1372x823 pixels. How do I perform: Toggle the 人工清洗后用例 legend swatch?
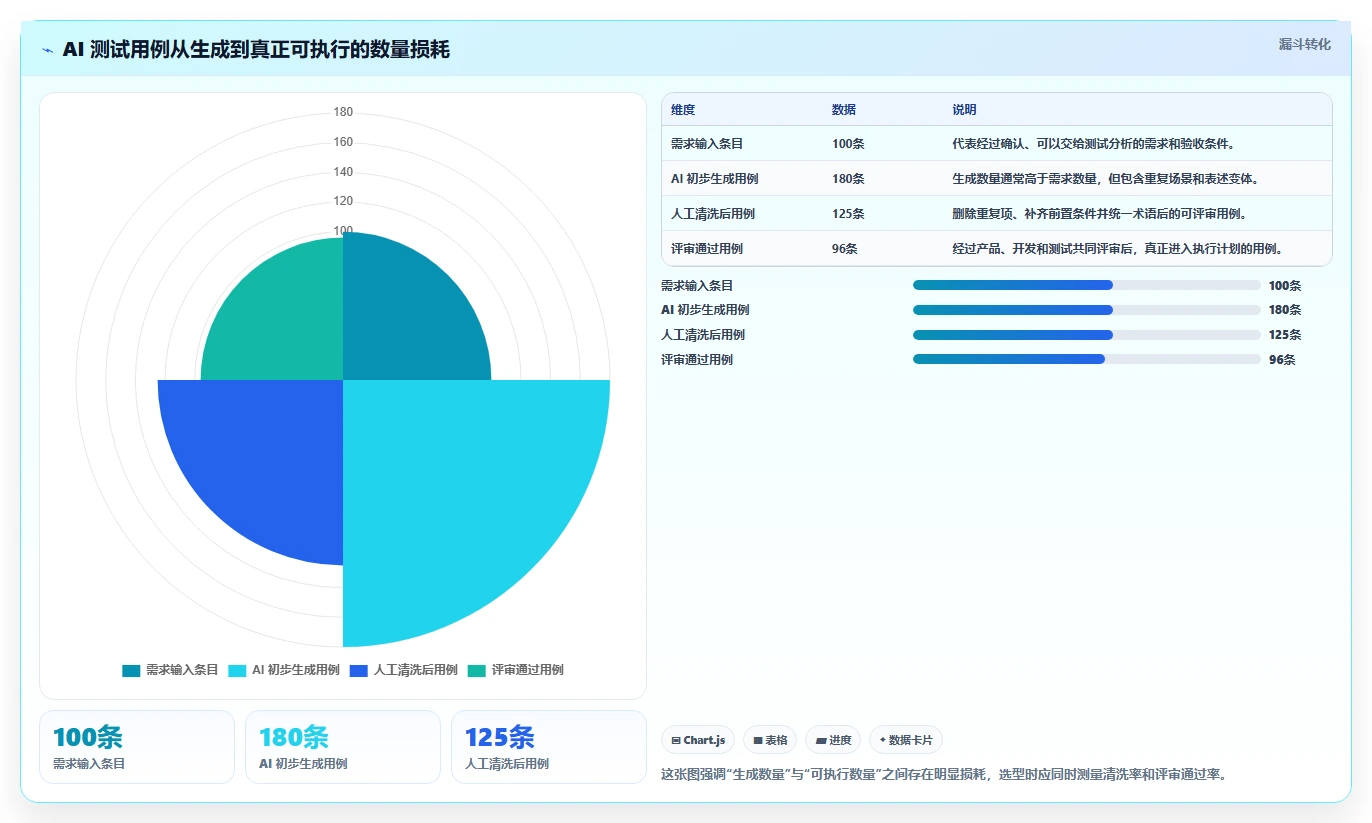click(x=359, y=671)
